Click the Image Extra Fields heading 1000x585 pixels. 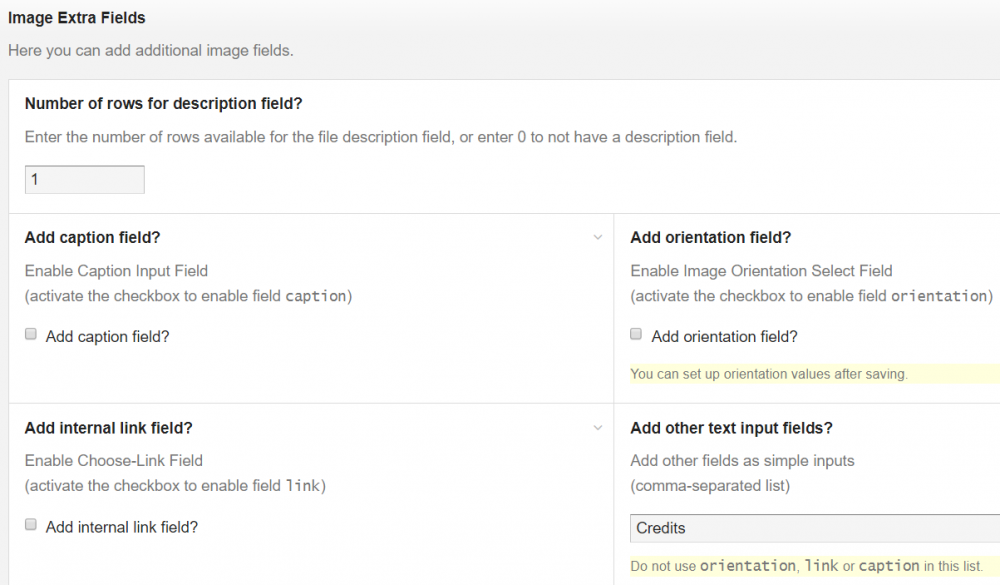tap(76, 17)
